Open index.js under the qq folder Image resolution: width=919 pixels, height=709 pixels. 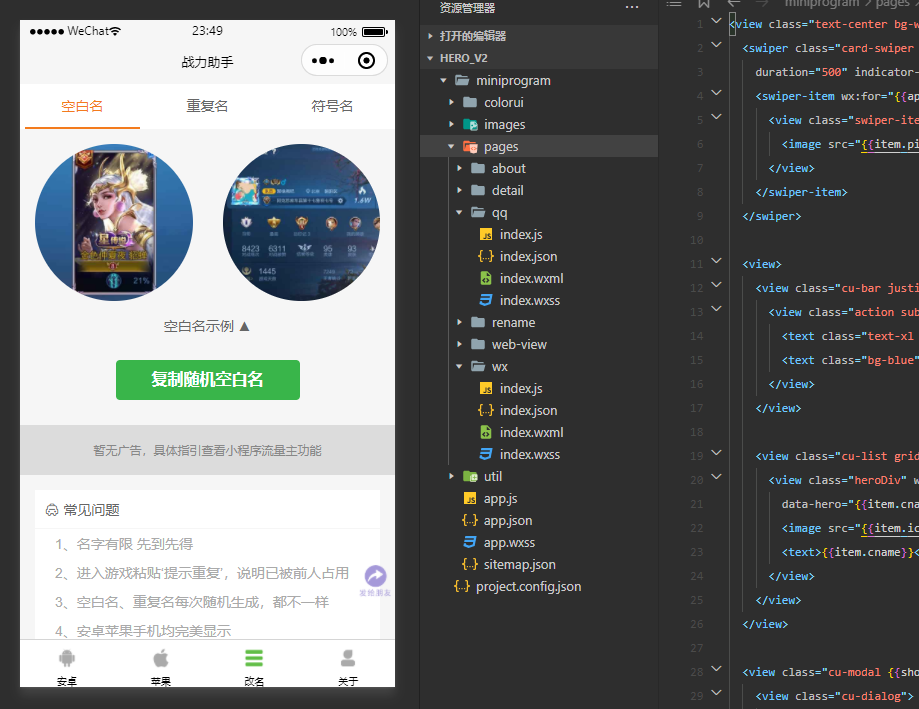[x=520, y=234]
